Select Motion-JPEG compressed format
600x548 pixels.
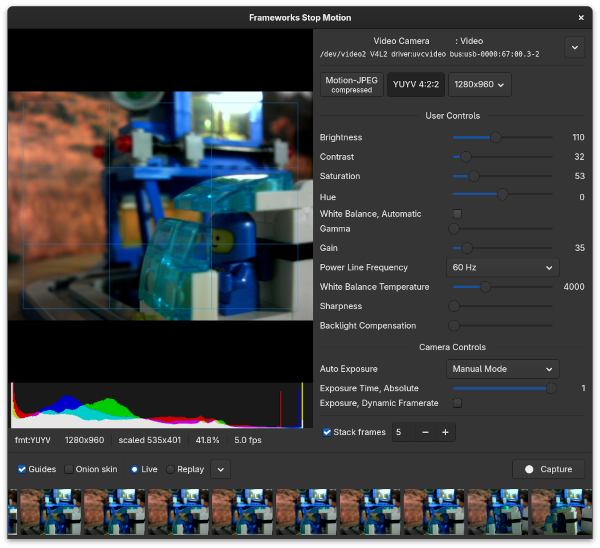pyautogui.click(x=351, y=85)
